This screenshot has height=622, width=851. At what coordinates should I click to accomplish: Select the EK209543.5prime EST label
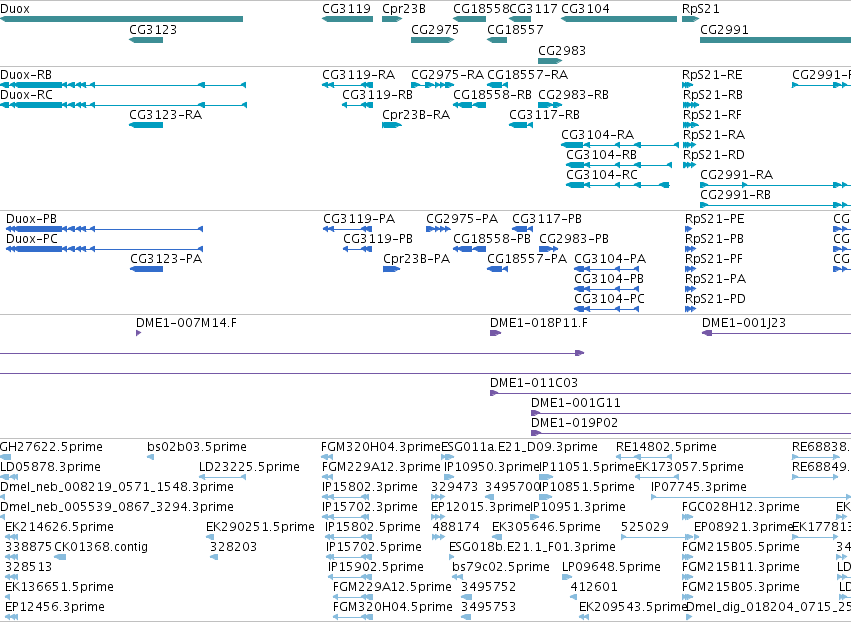click(x=633, y=607)
